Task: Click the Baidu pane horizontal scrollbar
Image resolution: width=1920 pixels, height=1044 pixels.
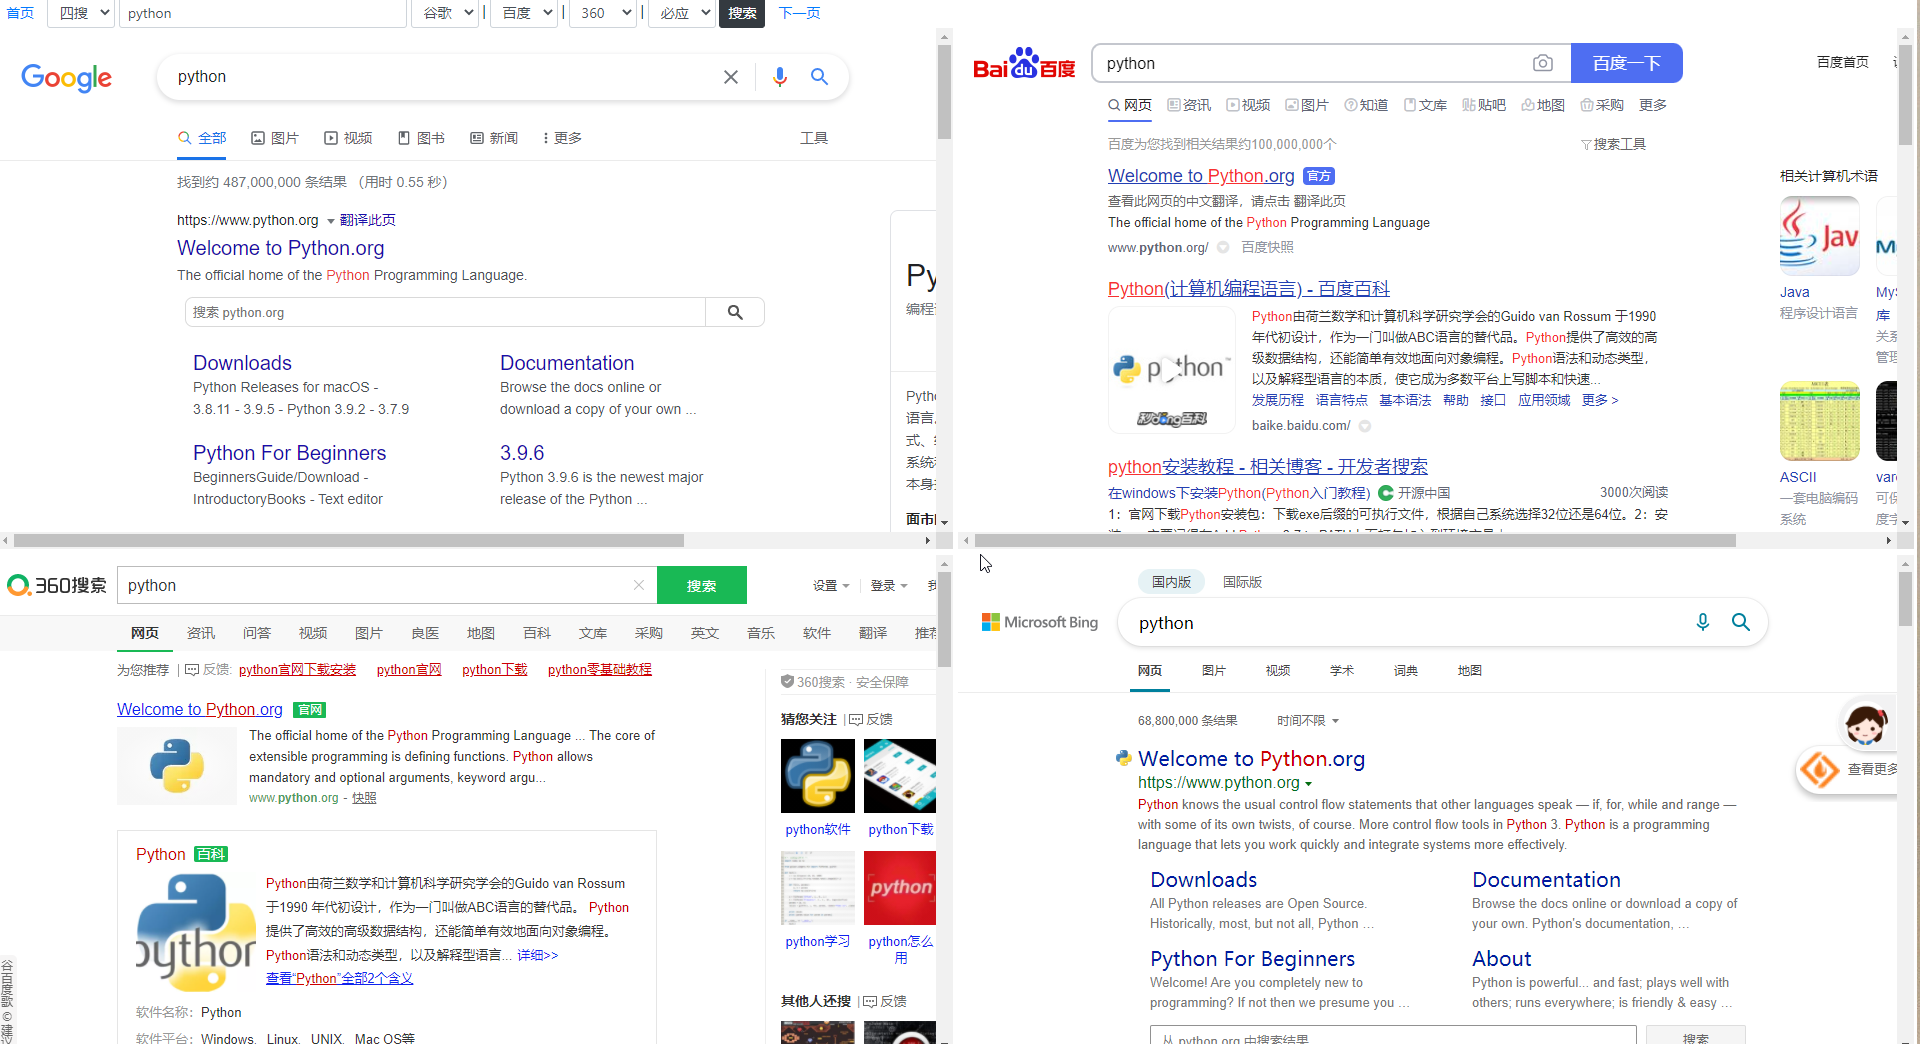Action: pos(1355,540)
